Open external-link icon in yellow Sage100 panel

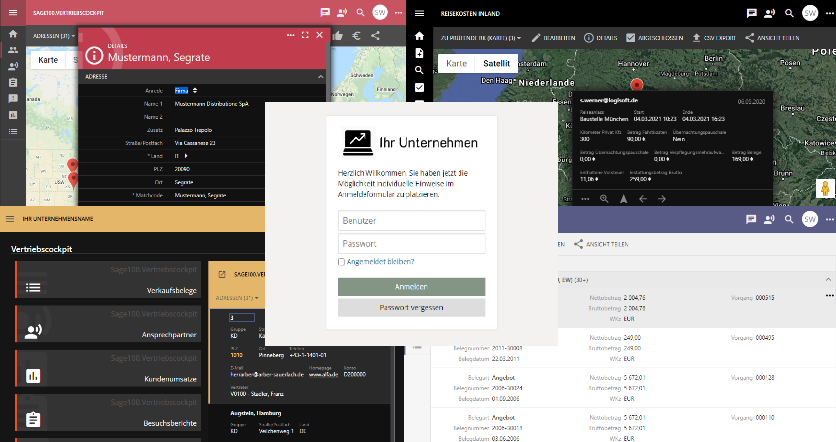(x=222, y=274)
